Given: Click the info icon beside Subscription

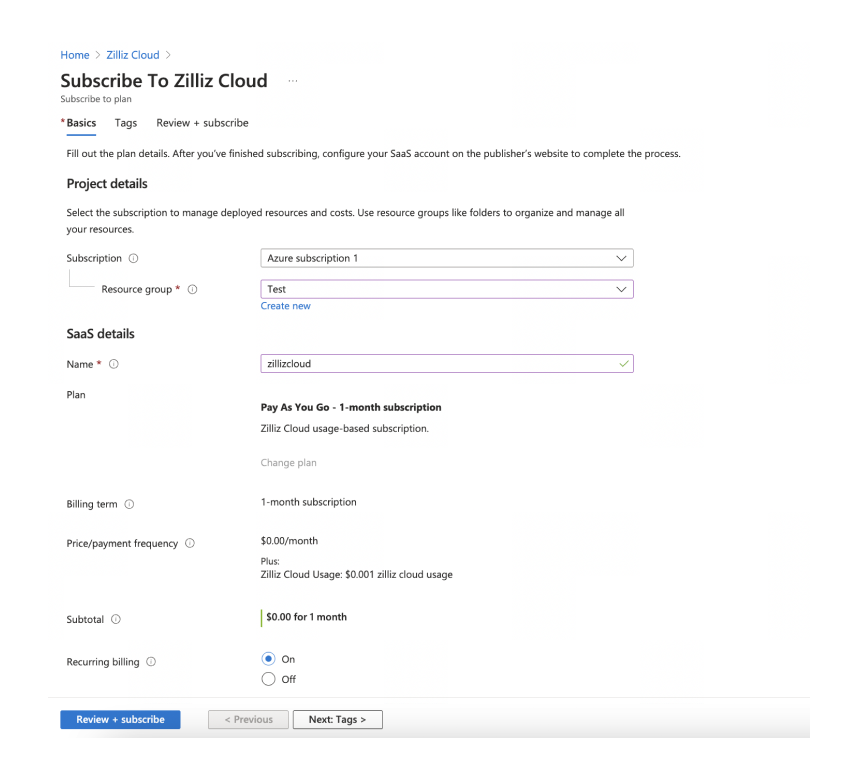Looking at the screenshot, I should coord(132,258).
